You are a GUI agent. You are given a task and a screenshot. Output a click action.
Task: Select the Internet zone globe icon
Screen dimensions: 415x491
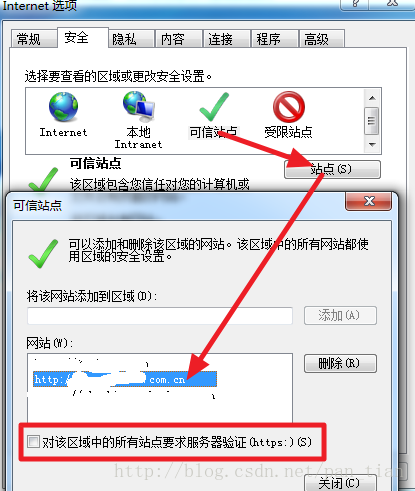[63, 107]
